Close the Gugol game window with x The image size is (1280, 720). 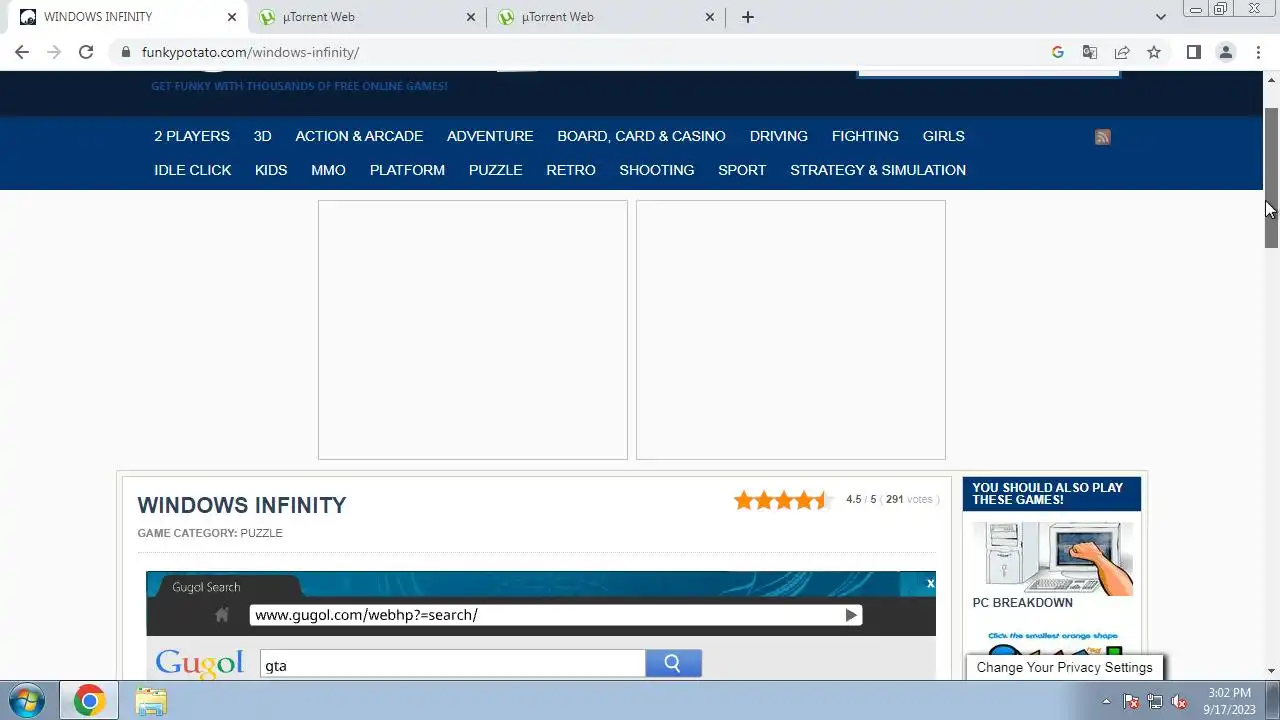(930, 583)
